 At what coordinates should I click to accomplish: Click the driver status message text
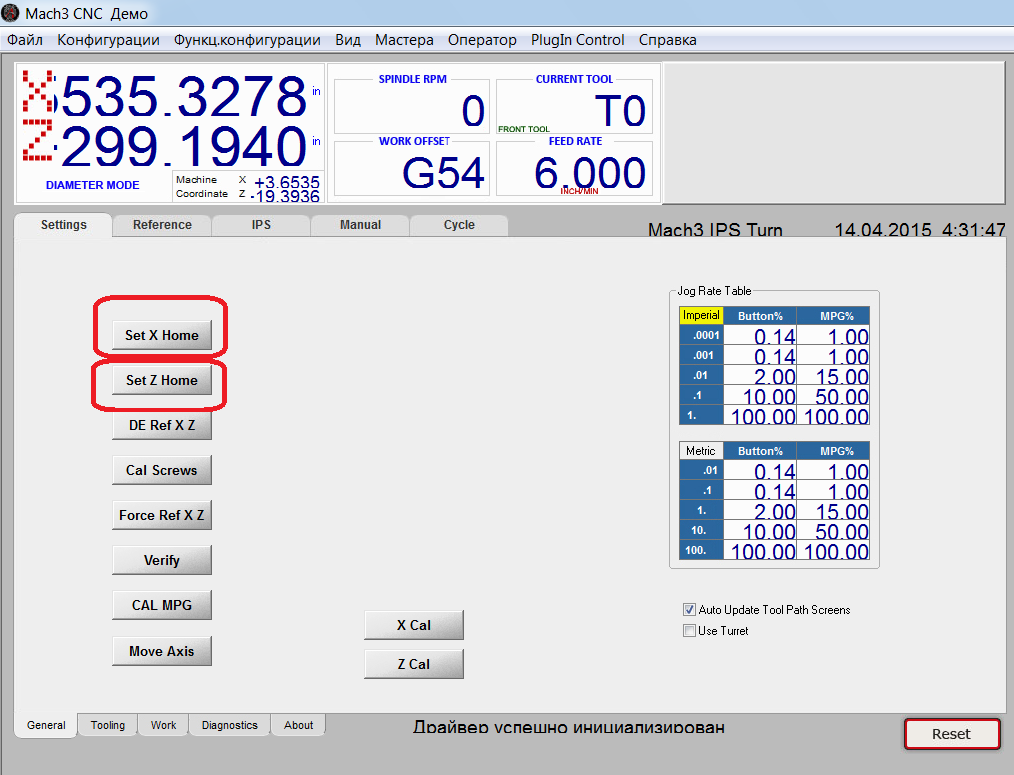(568, 728)
